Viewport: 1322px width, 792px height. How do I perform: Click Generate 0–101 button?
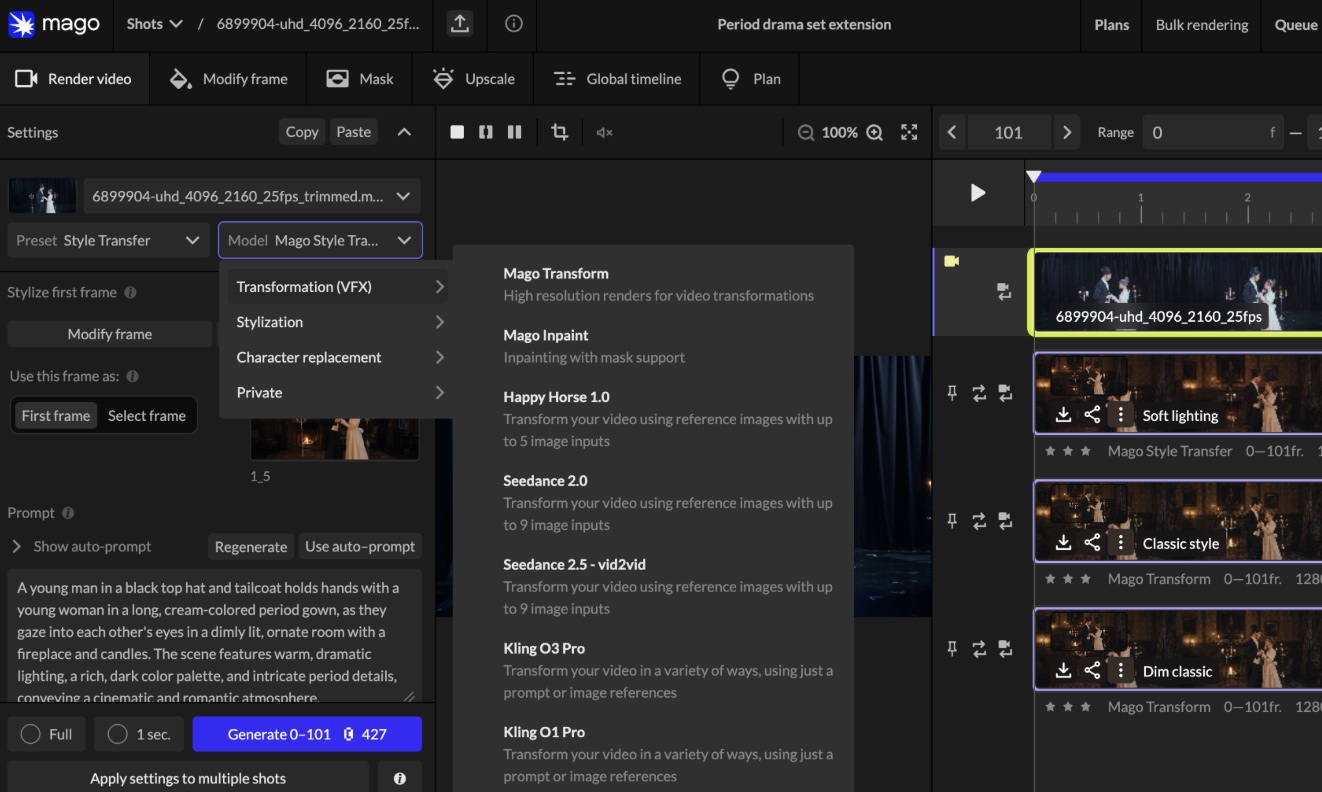tap(307, 734)
